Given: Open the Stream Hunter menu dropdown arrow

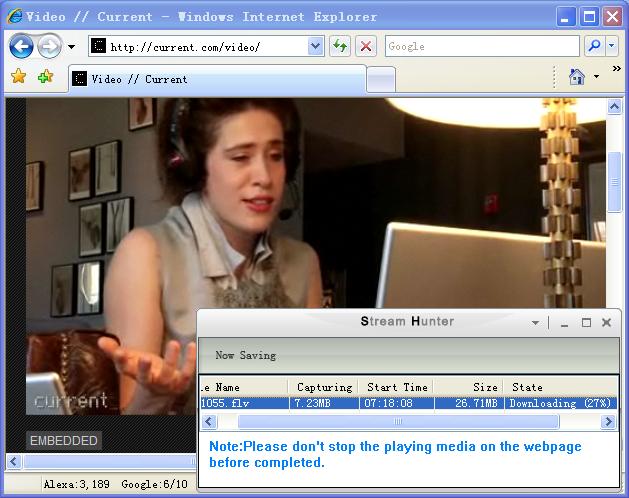Looking at the screenshot, I should pyautogui.click(x=535, y=323).
